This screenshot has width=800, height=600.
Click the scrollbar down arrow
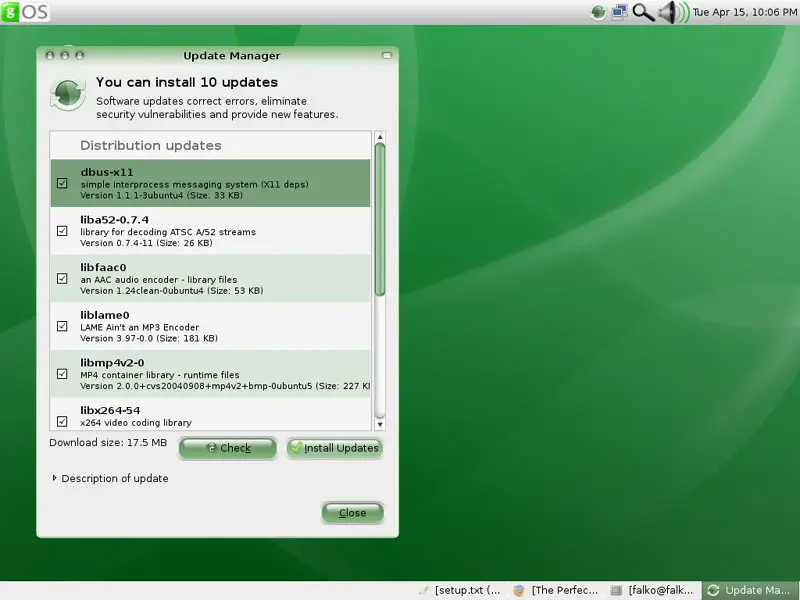pos(380,424)
